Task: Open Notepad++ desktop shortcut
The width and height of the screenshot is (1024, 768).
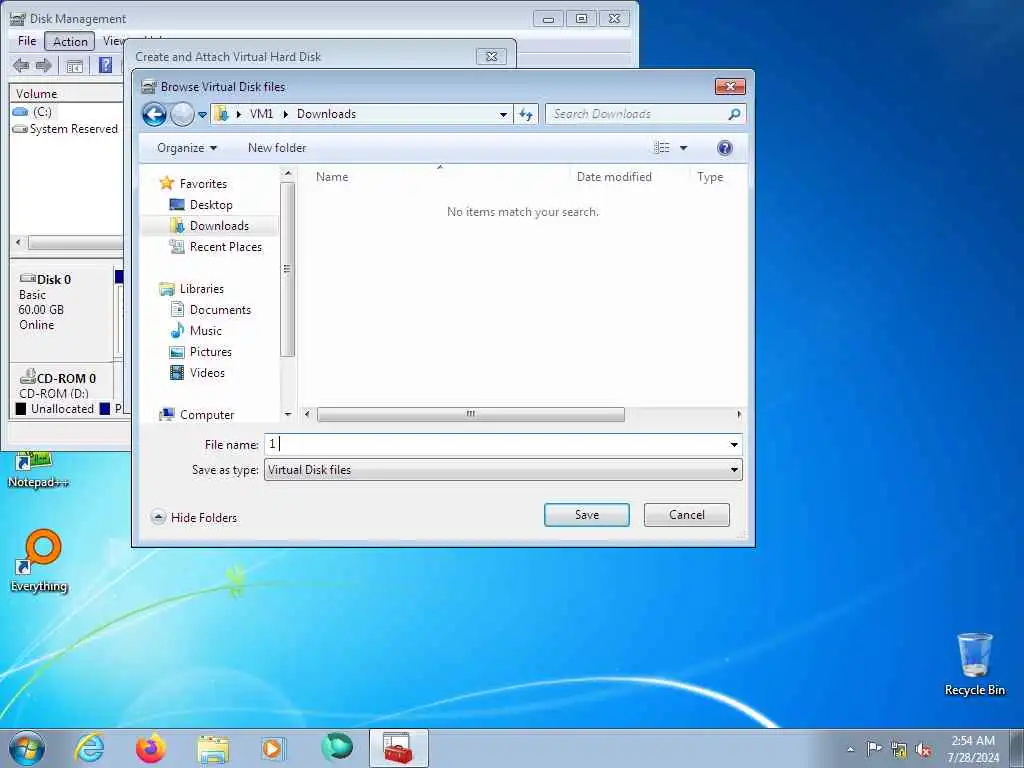Action: coord(39,469)
